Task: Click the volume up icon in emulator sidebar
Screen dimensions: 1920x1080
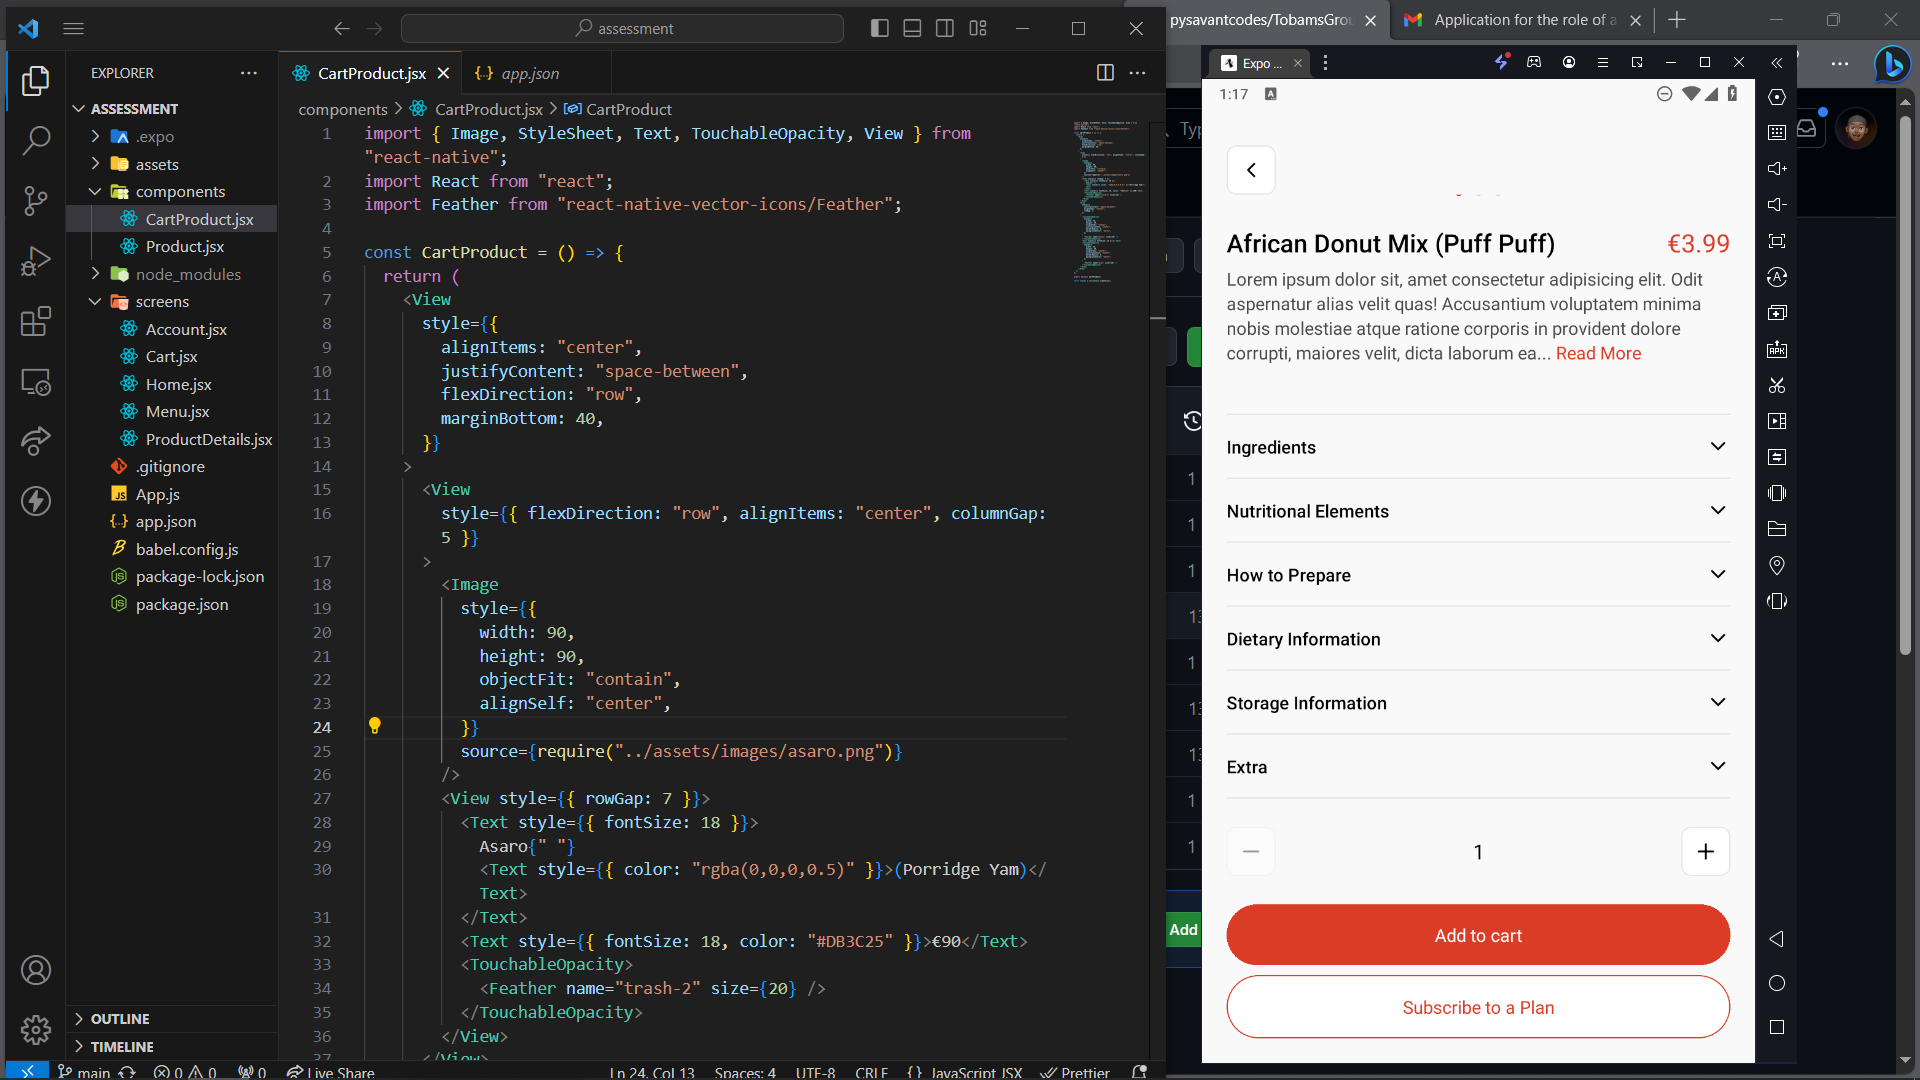Action: click(1777, 168)
